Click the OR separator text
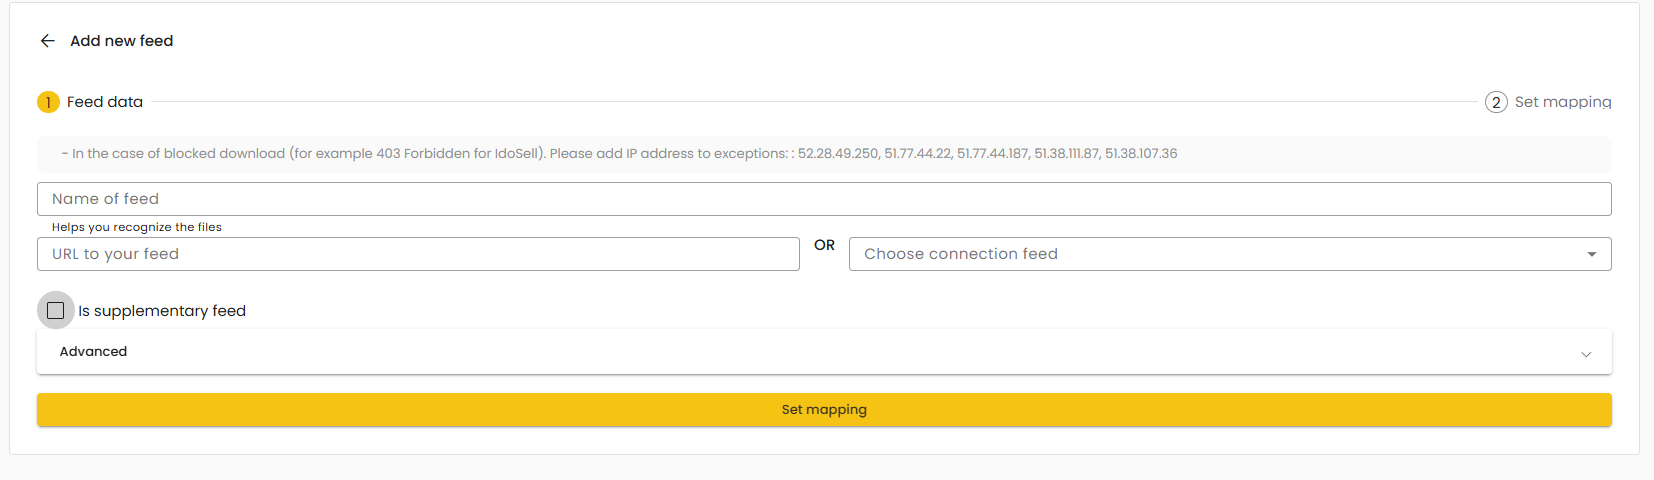The width and height of the screenshot is (1654, 480). (x=824, y=245)
